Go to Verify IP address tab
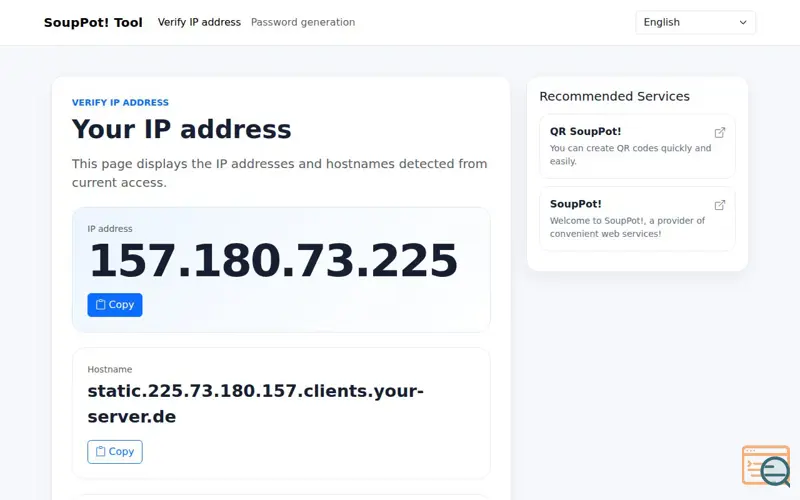This screenshot has height=500, width=800. pos(199,22)
